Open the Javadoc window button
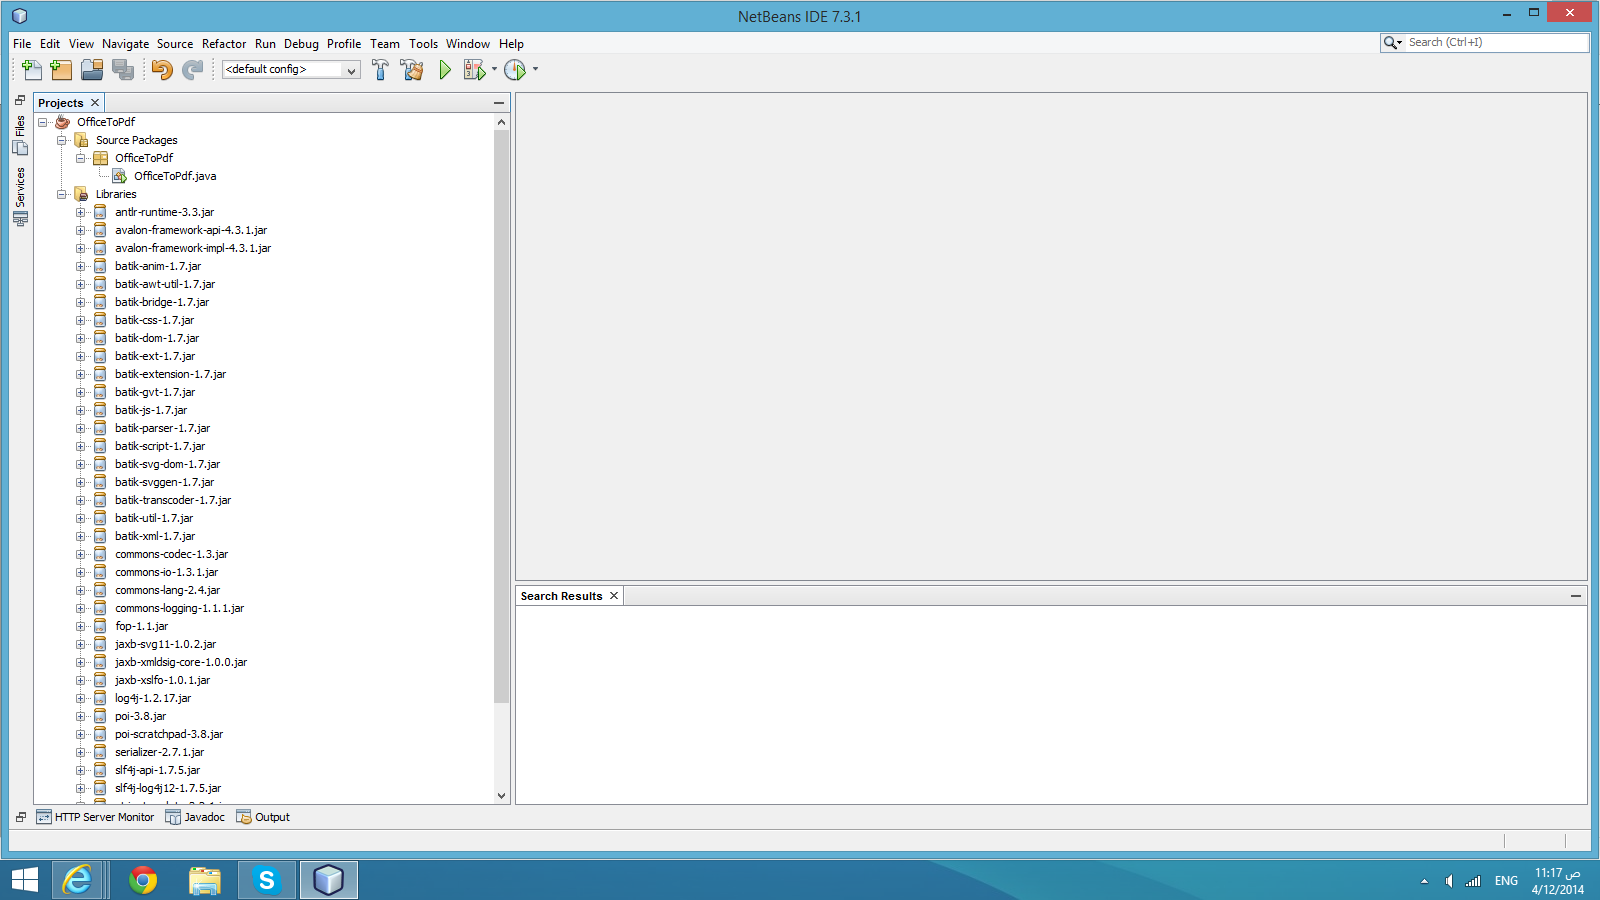This screenshot has height=900, width=1600. 195,817
